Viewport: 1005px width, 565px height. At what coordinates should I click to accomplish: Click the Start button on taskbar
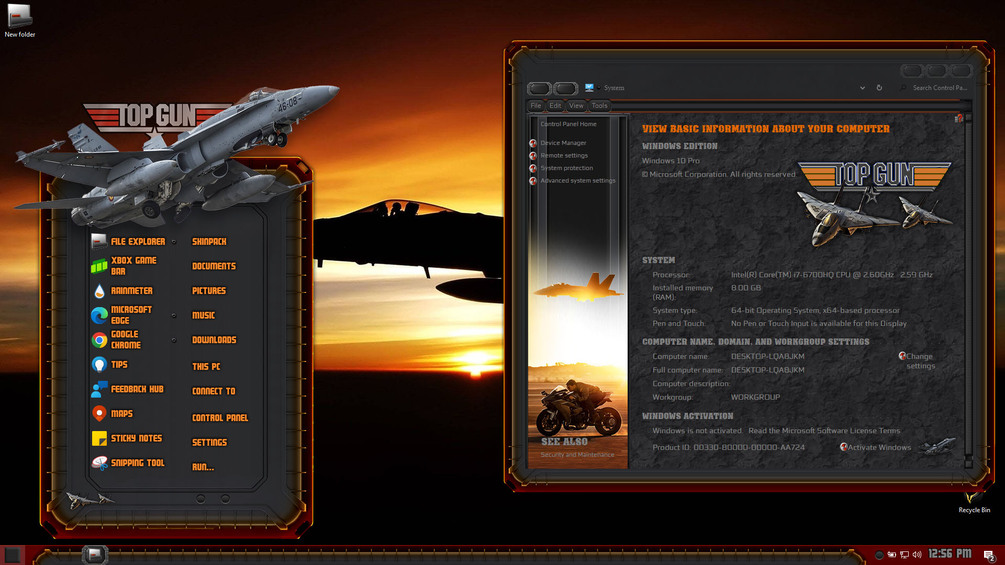12,555
